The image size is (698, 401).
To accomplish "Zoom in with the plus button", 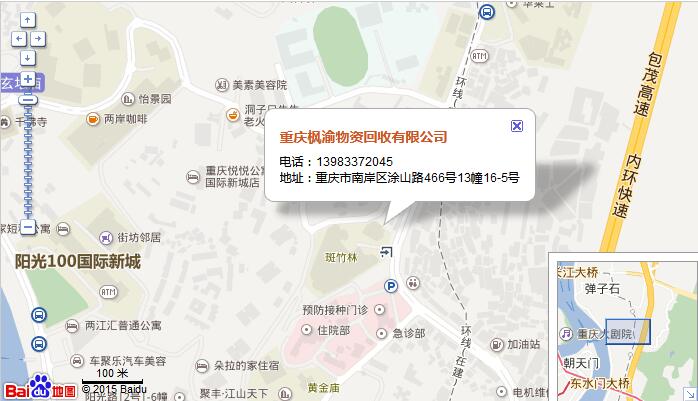I will pyautogui.click(x=28, y=79).
